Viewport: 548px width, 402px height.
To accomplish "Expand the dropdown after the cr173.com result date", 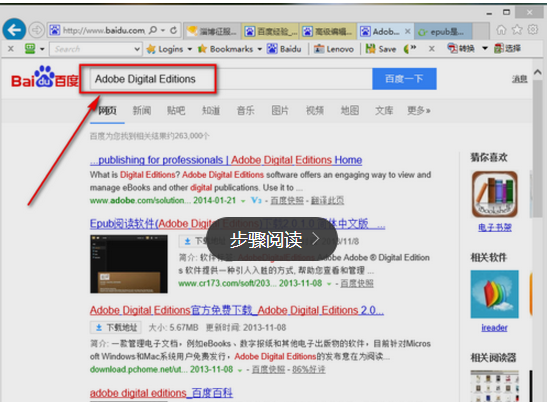I will pyautogui.click(x=329, y=283).
